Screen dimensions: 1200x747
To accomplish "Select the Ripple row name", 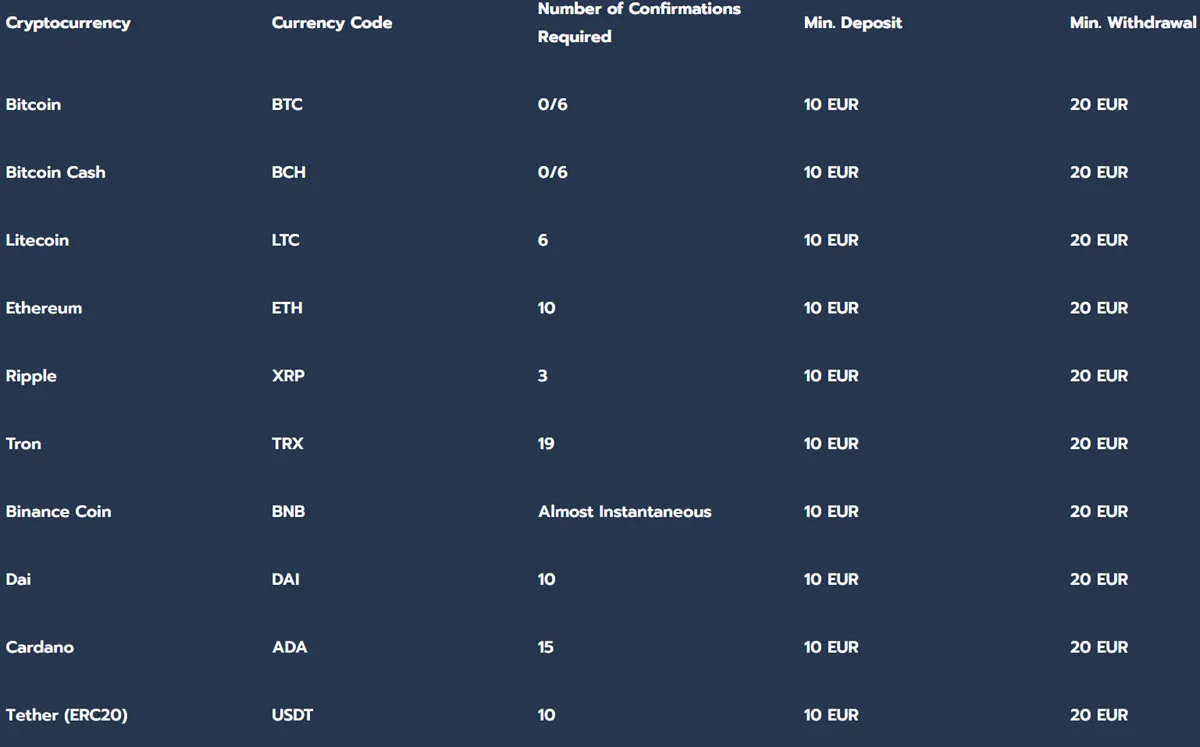I will (31, 376).
